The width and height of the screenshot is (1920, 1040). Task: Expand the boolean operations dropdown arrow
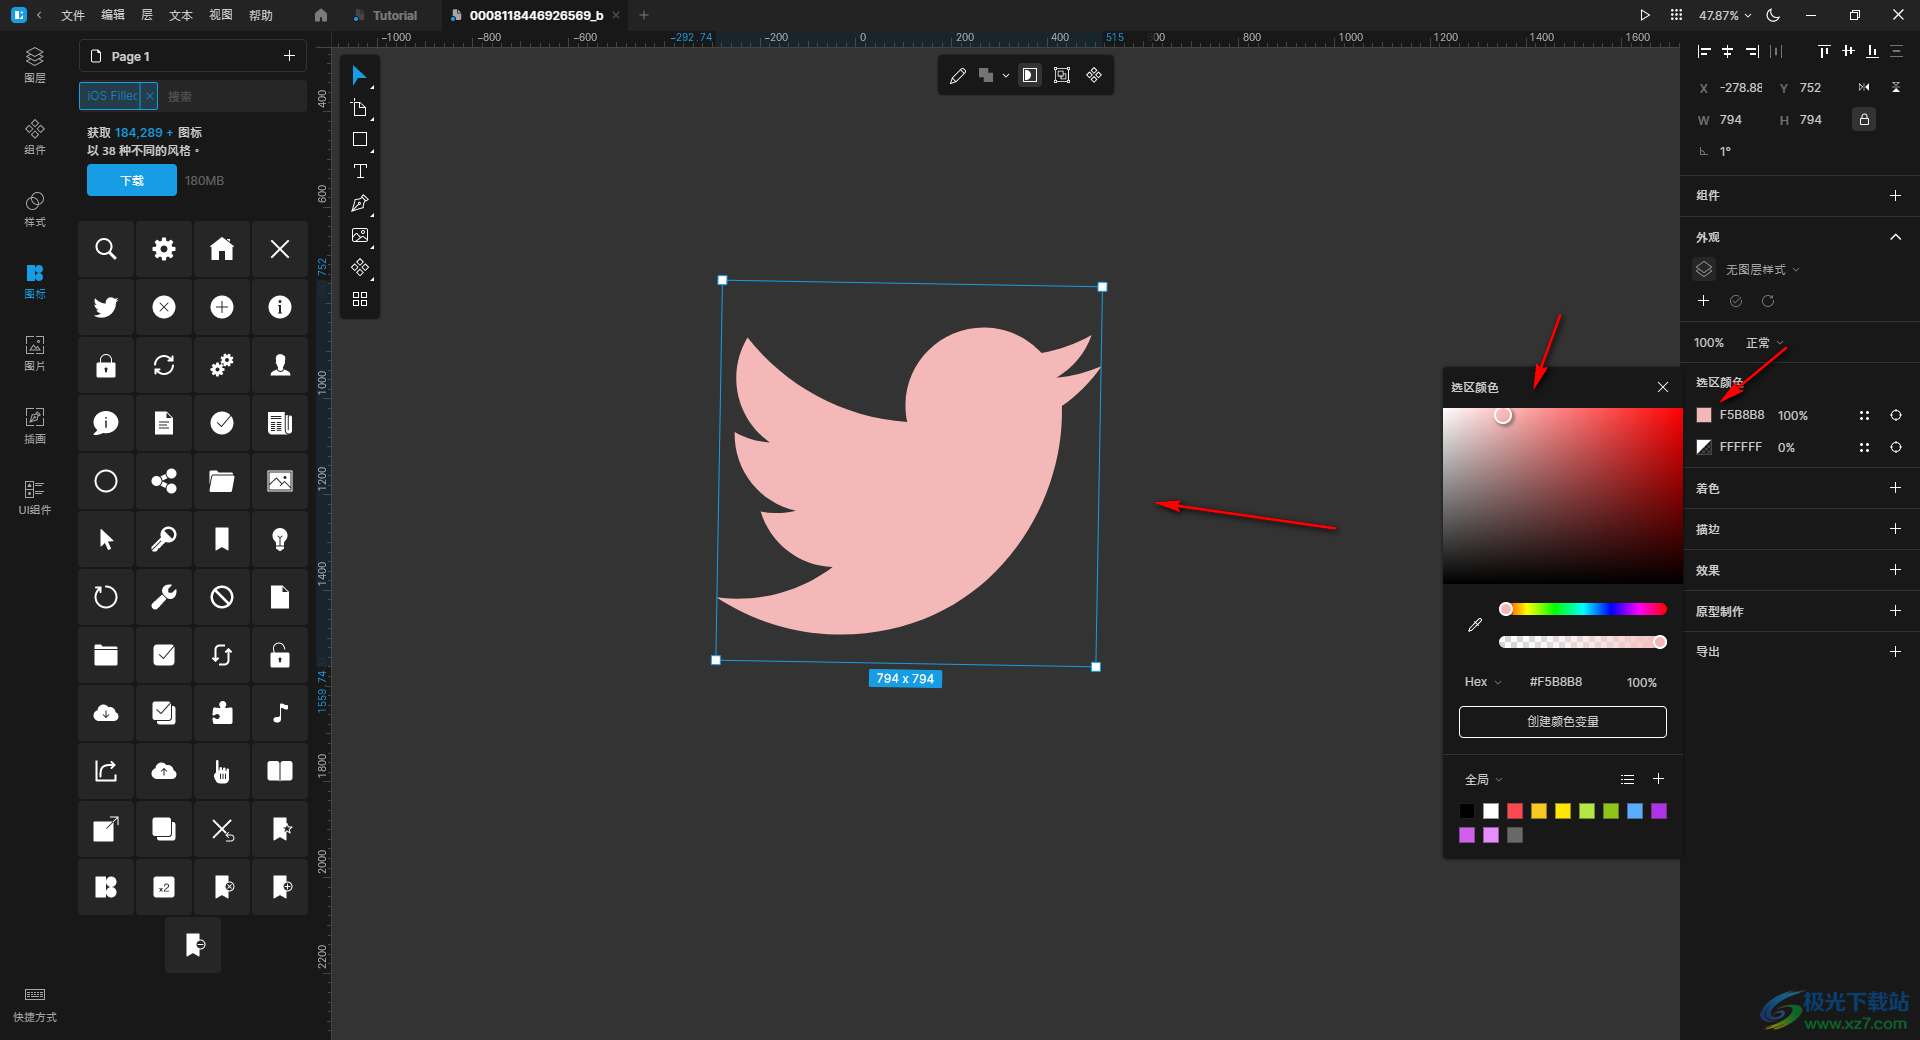tap(1006, 76)
